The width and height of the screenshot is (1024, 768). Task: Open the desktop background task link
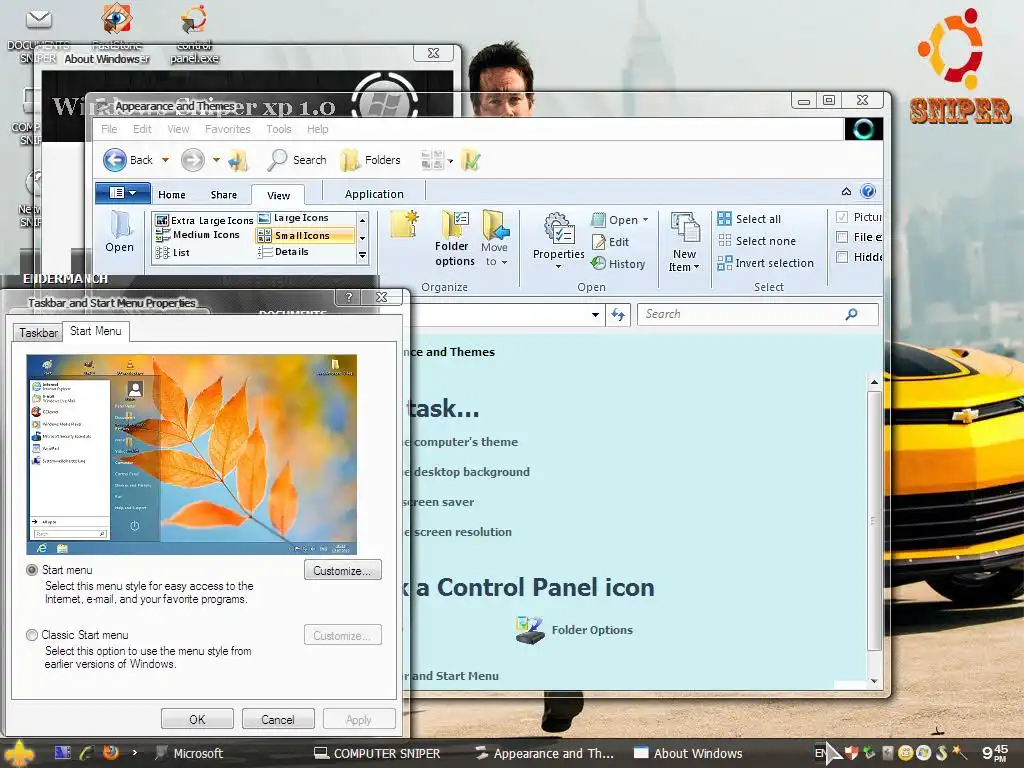(x=466, y=472)
